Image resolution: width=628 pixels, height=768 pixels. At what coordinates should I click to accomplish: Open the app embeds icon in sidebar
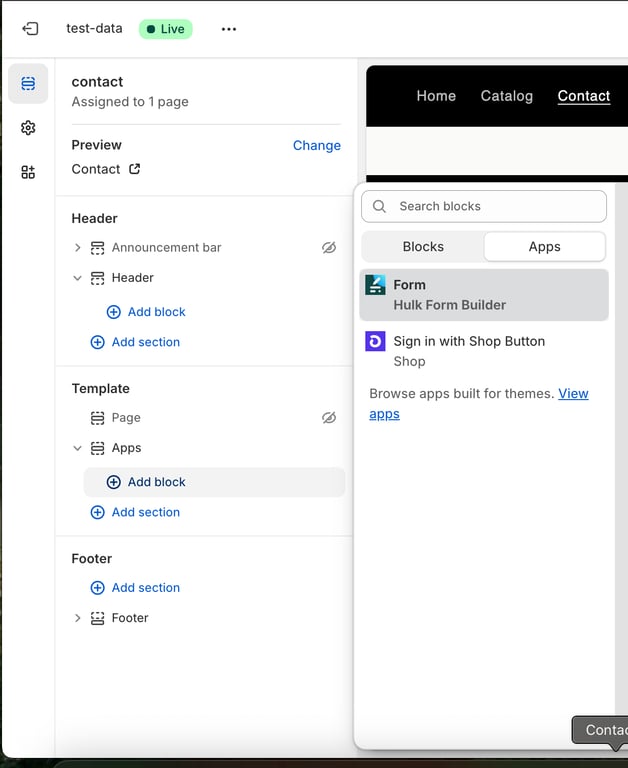[28, 172]
